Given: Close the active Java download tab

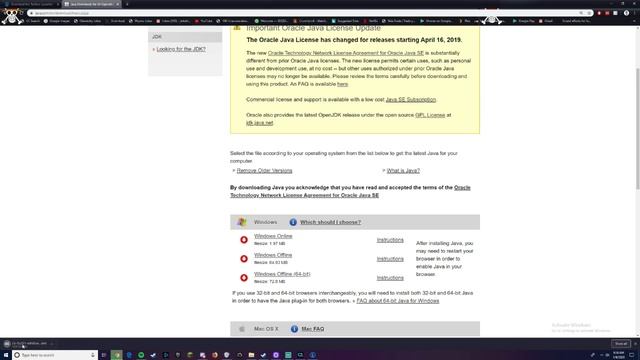Looking at the screenshot, I should pos(118,4).
